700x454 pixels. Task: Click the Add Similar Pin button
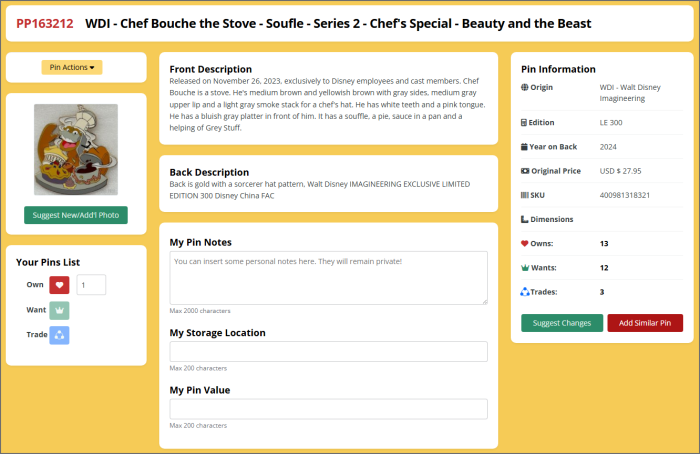tap(645, 323)
